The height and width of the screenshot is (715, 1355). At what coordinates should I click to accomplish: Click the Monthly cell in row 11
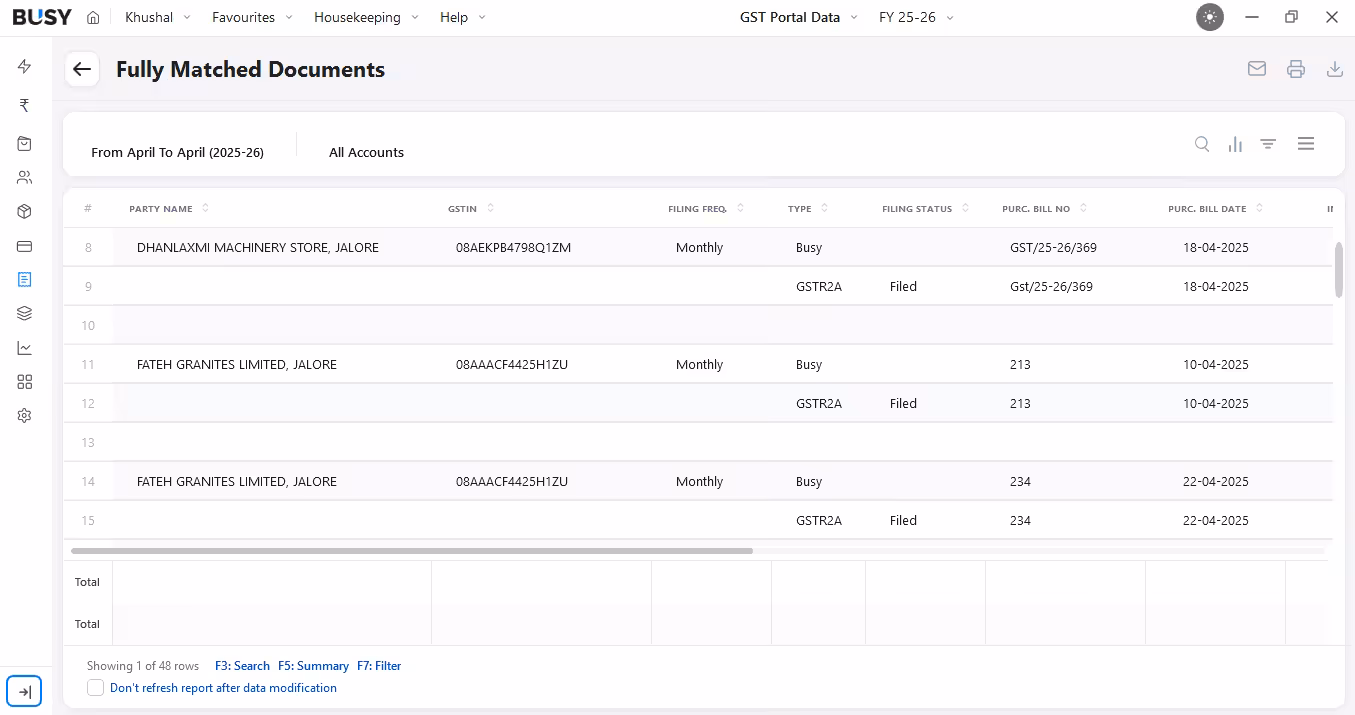coord(699,365)
